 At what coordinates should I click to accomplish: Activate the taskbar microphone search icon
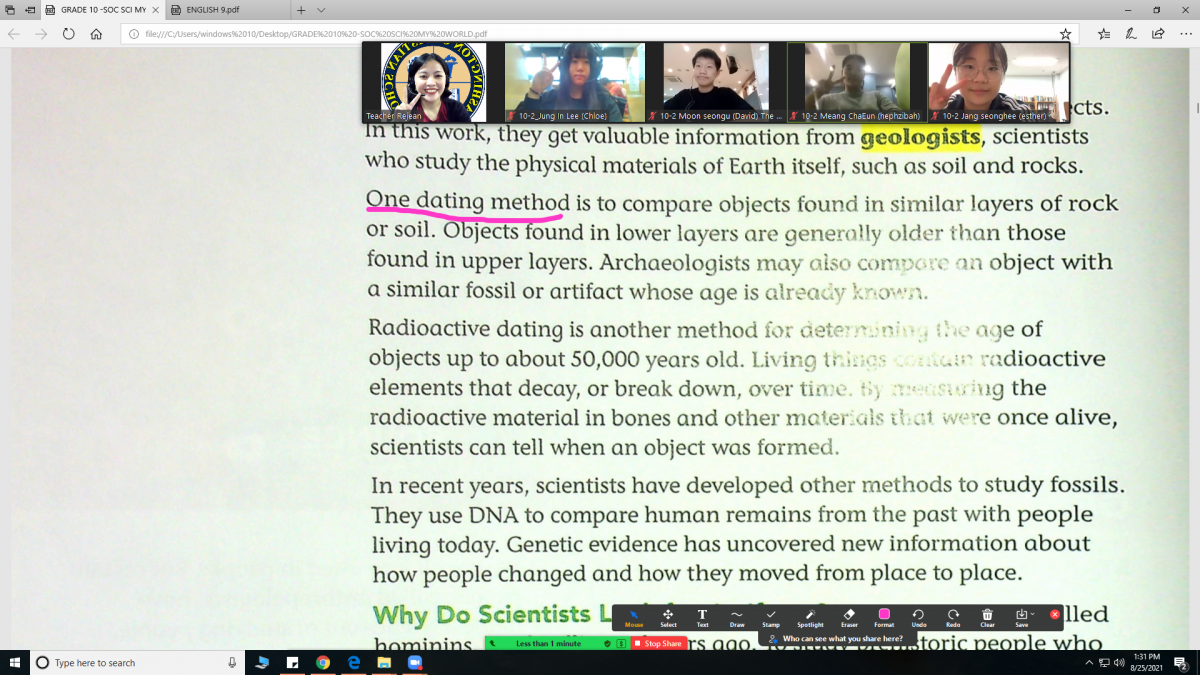pyautogui.click(x=232, y=662)
